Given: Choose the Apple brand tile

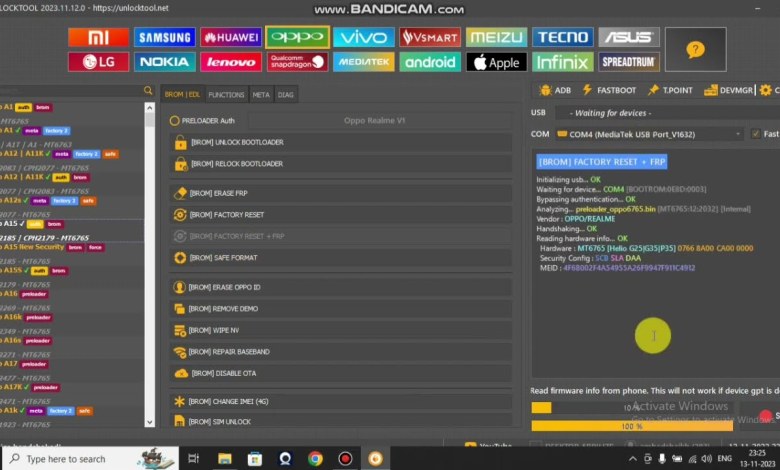Looking at the screenshot, I should [x=496, y=62].
